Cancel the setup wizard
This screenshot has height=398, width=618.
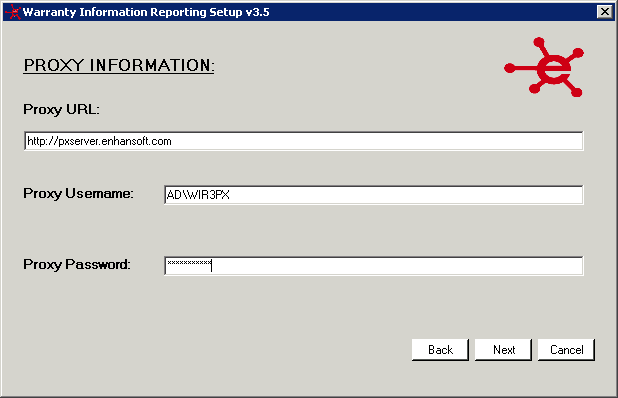(x=566, y=350)
